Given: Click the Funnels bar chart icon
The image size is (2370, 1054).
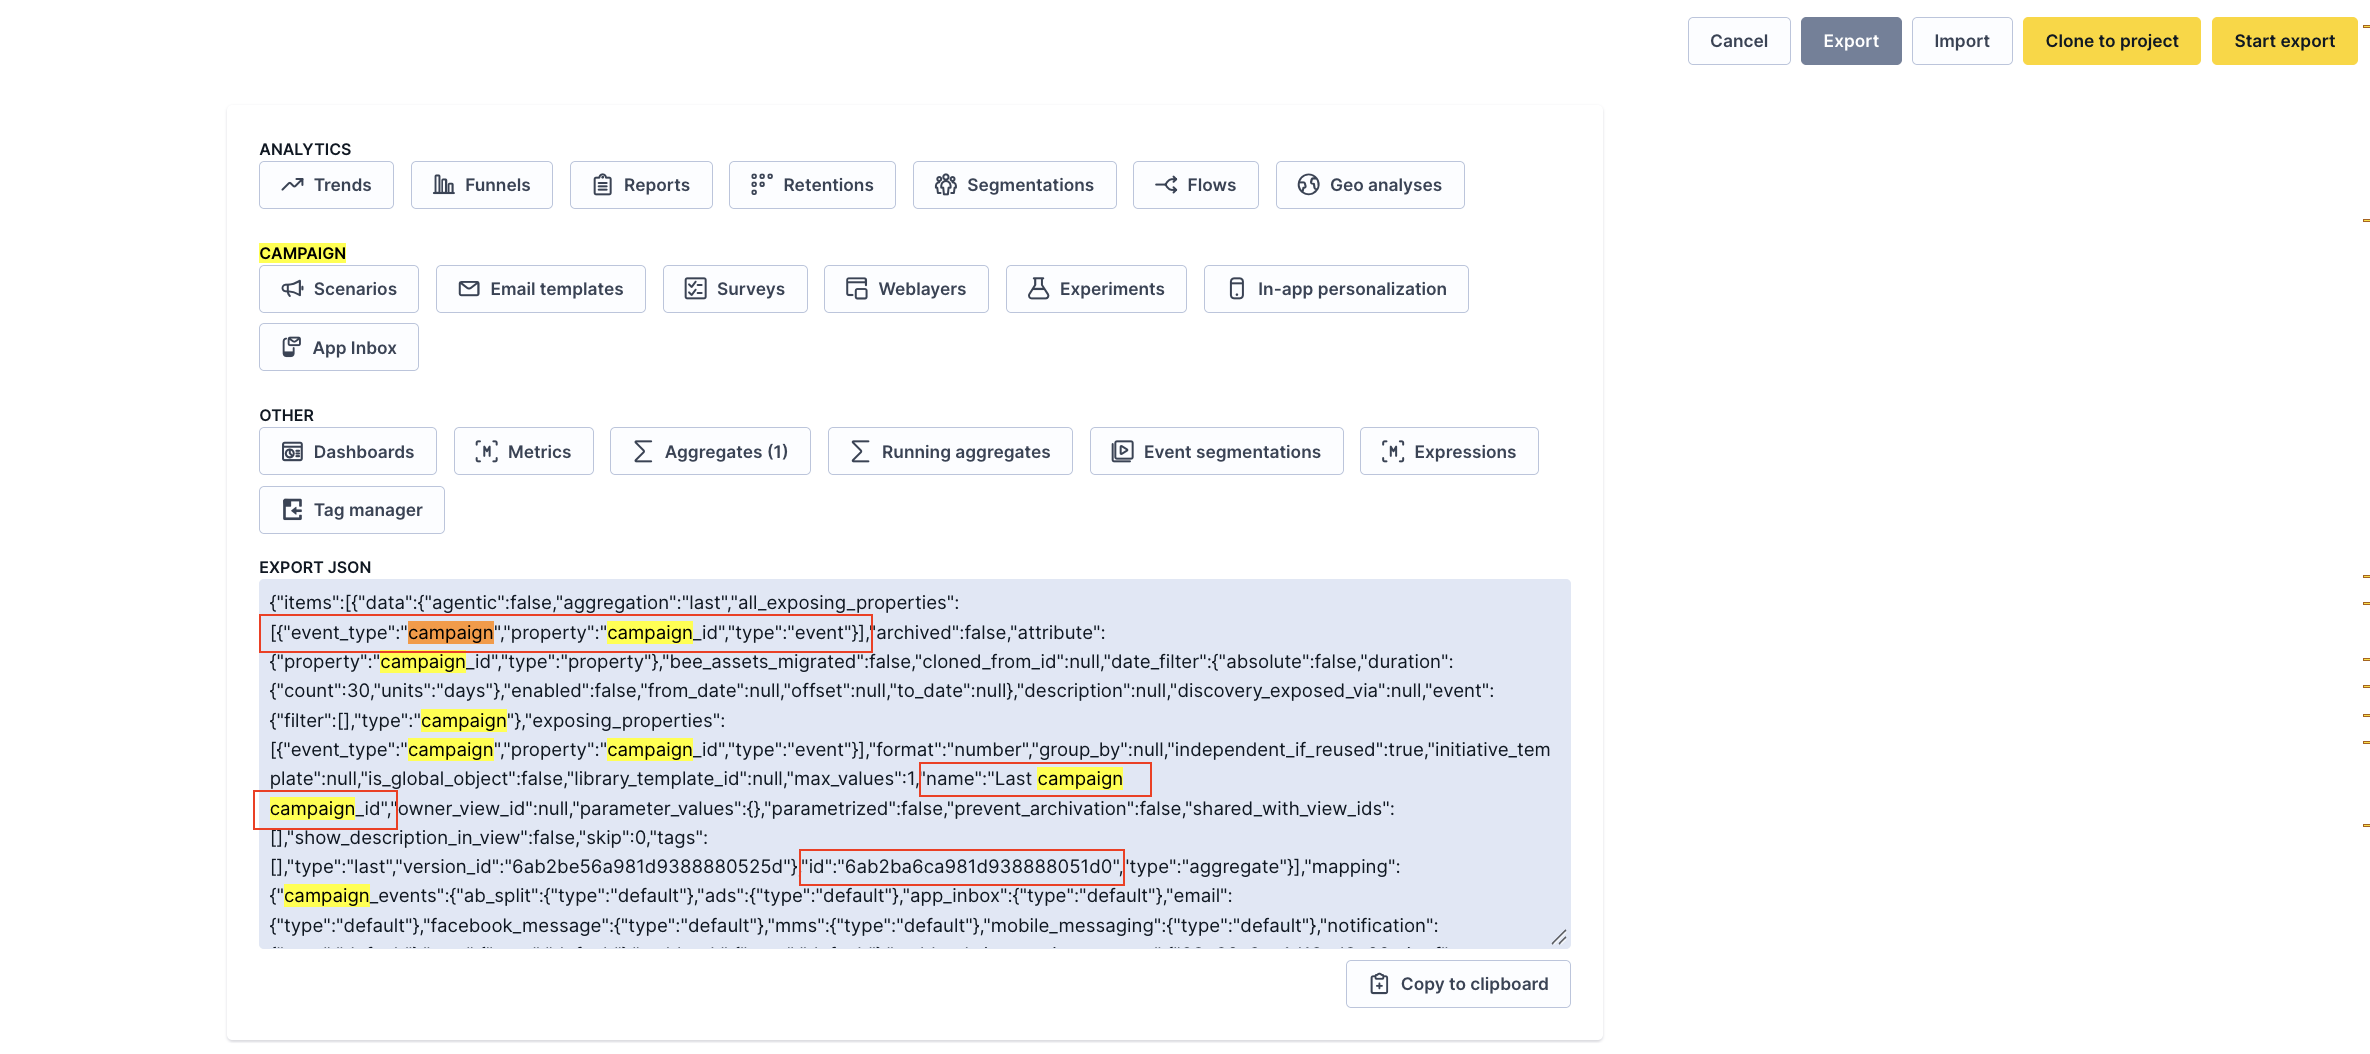Looking at the screenshot, I should click(444, 185).
